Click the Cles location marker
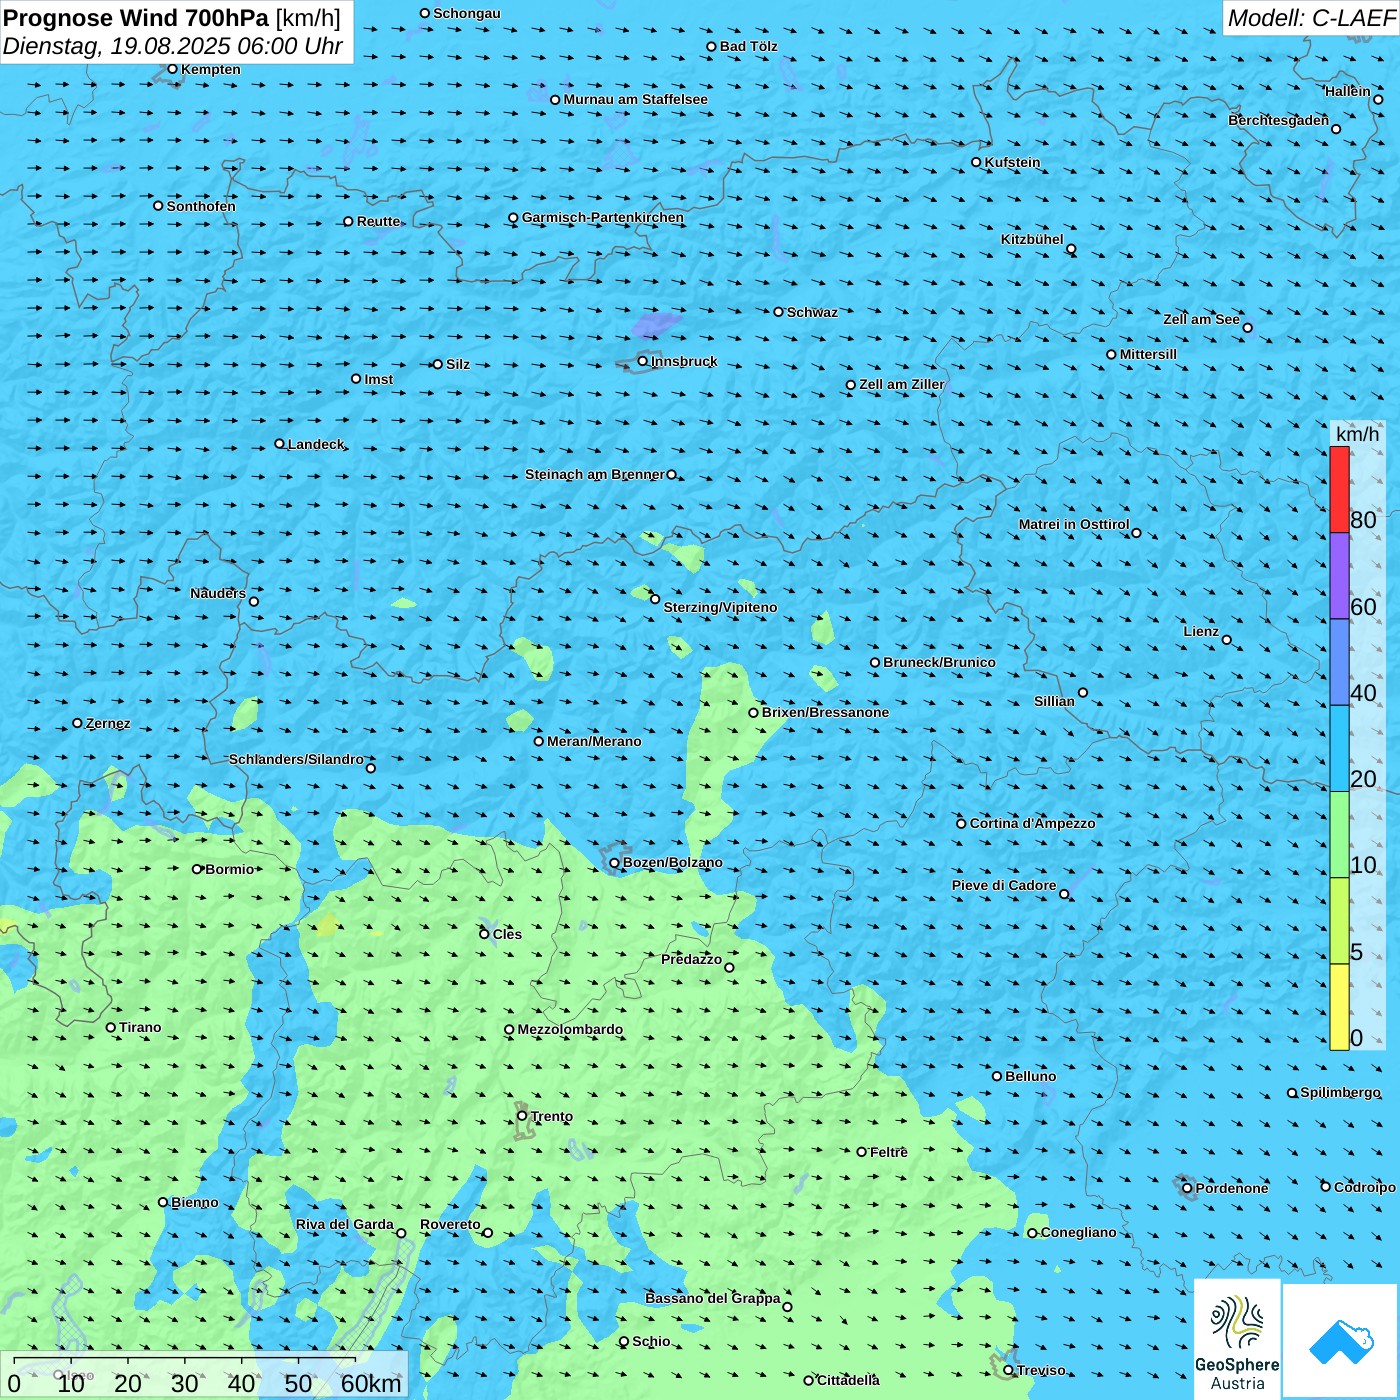The image size is (1400, 1400). [x=484, y=934]
